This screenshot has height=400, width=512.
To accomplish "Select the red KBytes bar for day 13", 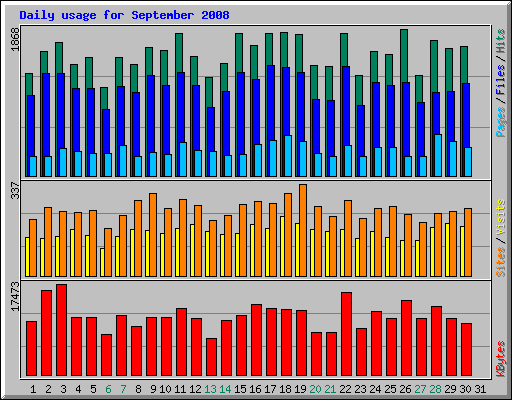I will pos(211,357).
